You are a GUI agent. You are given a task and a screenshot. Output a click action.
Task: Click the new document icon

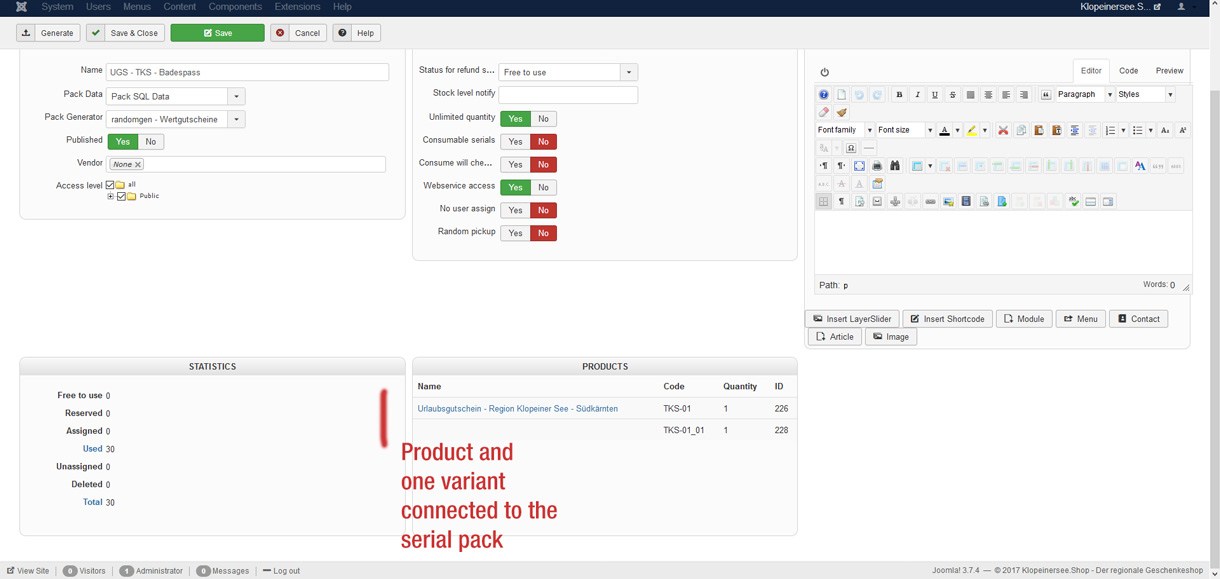point(841,95)
